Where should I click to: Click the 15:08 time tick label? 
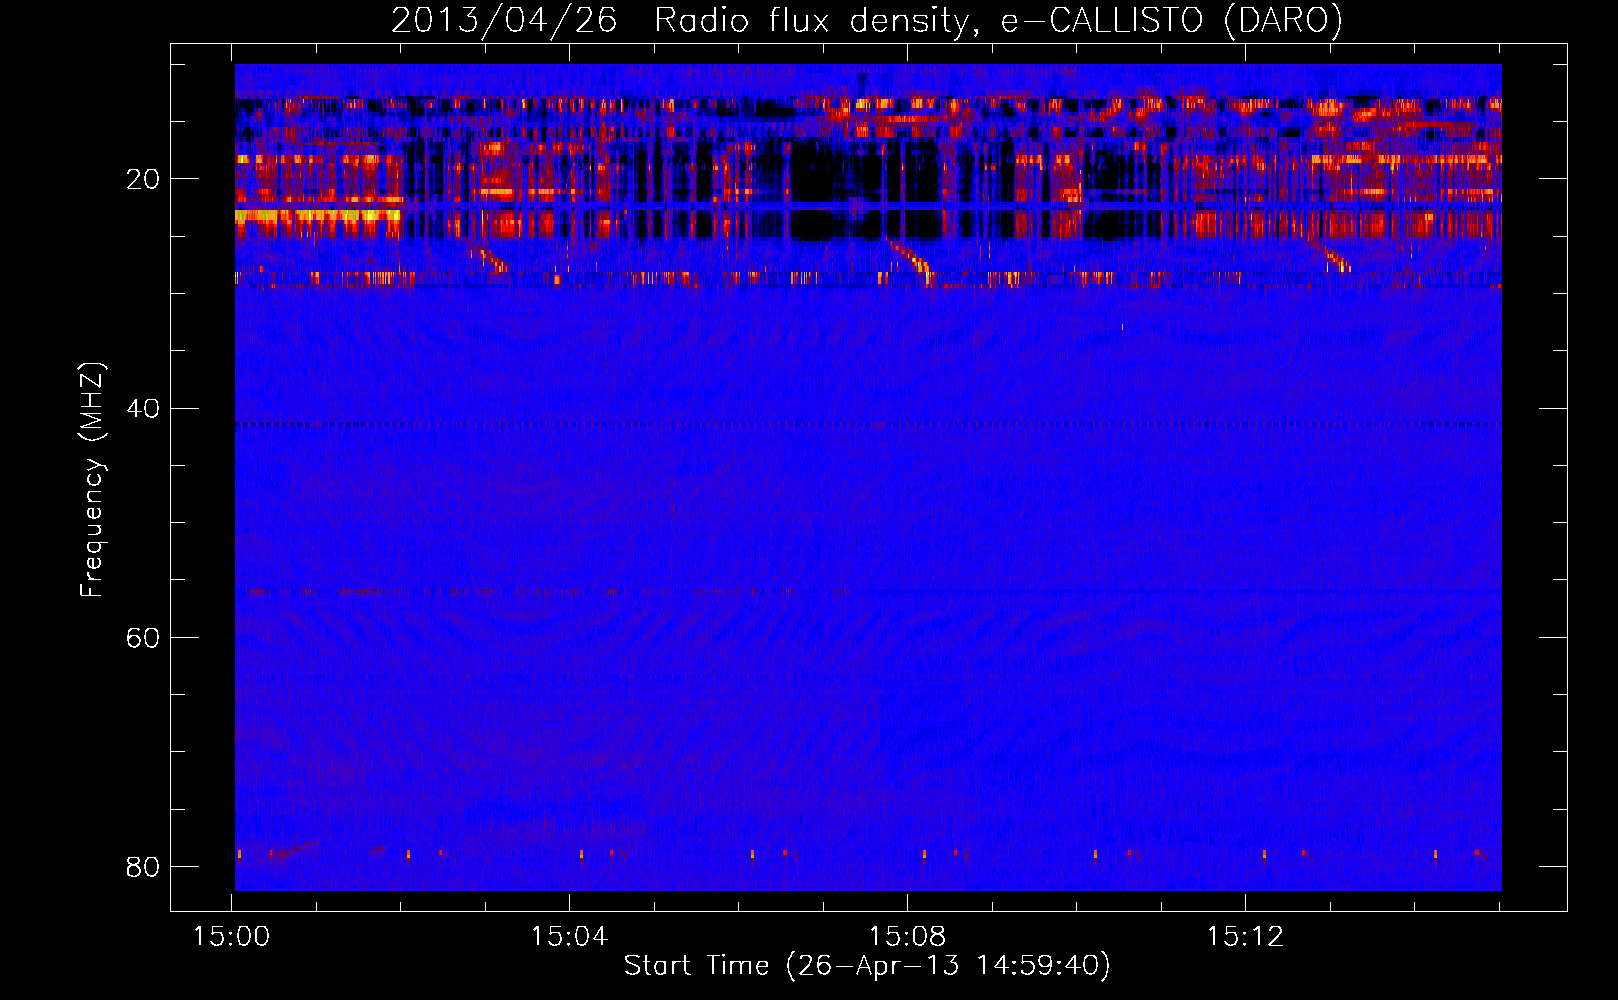pyautogui.click(x=907, y=936)
